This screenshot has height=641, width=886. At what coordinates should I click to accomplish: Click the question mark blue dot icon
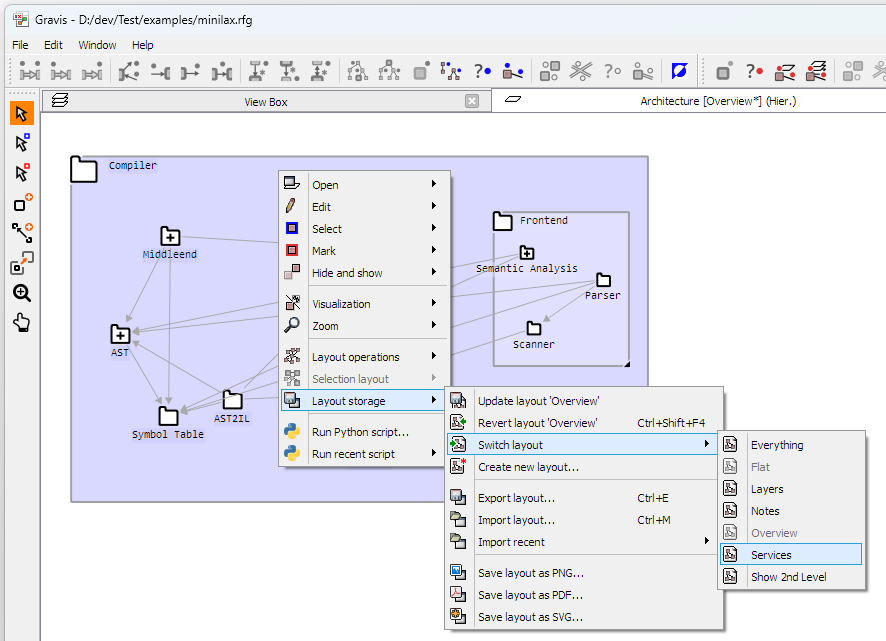[x=482, y=71]
